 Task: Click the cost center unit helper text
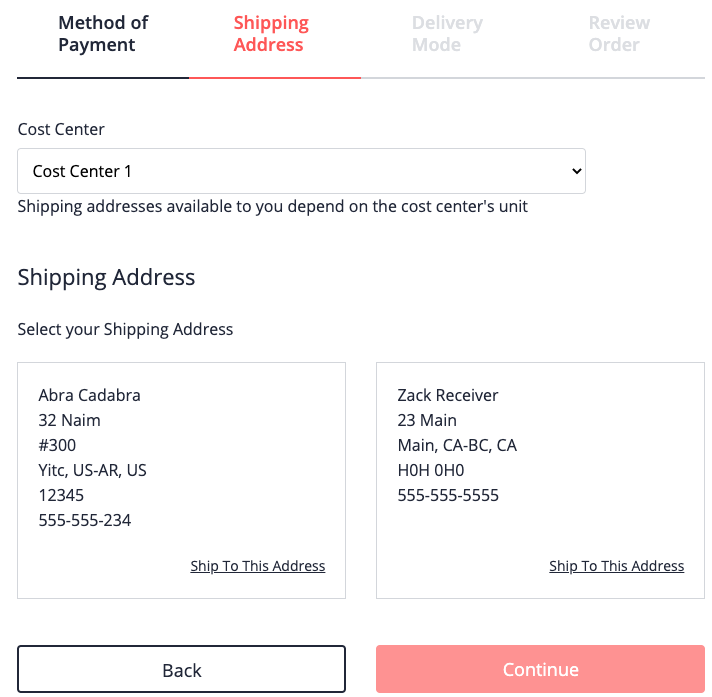[272, 207]
